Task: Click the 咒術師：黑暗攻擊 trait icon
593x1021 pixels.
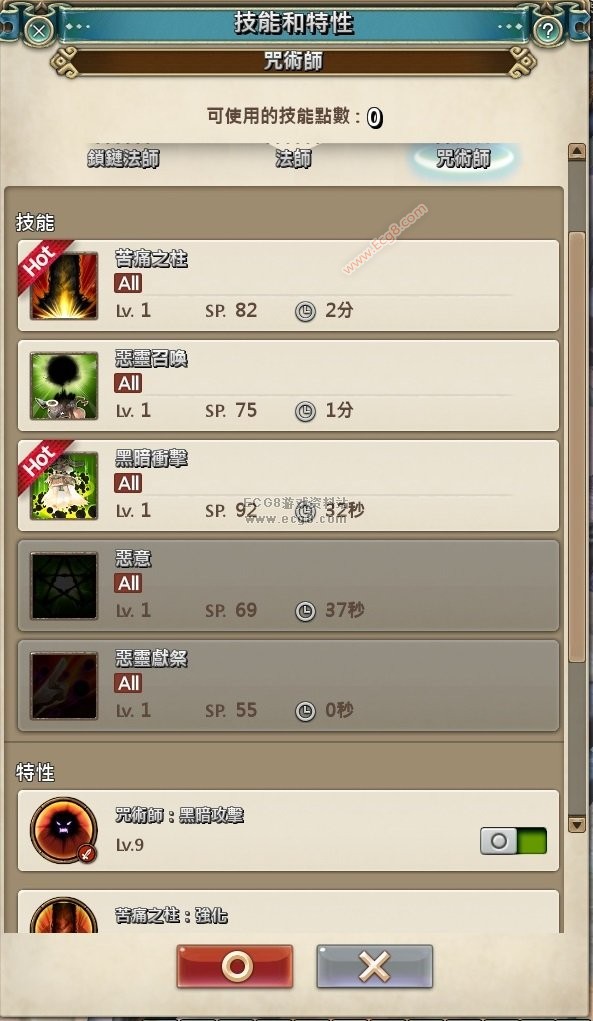Action: (64, 831)
